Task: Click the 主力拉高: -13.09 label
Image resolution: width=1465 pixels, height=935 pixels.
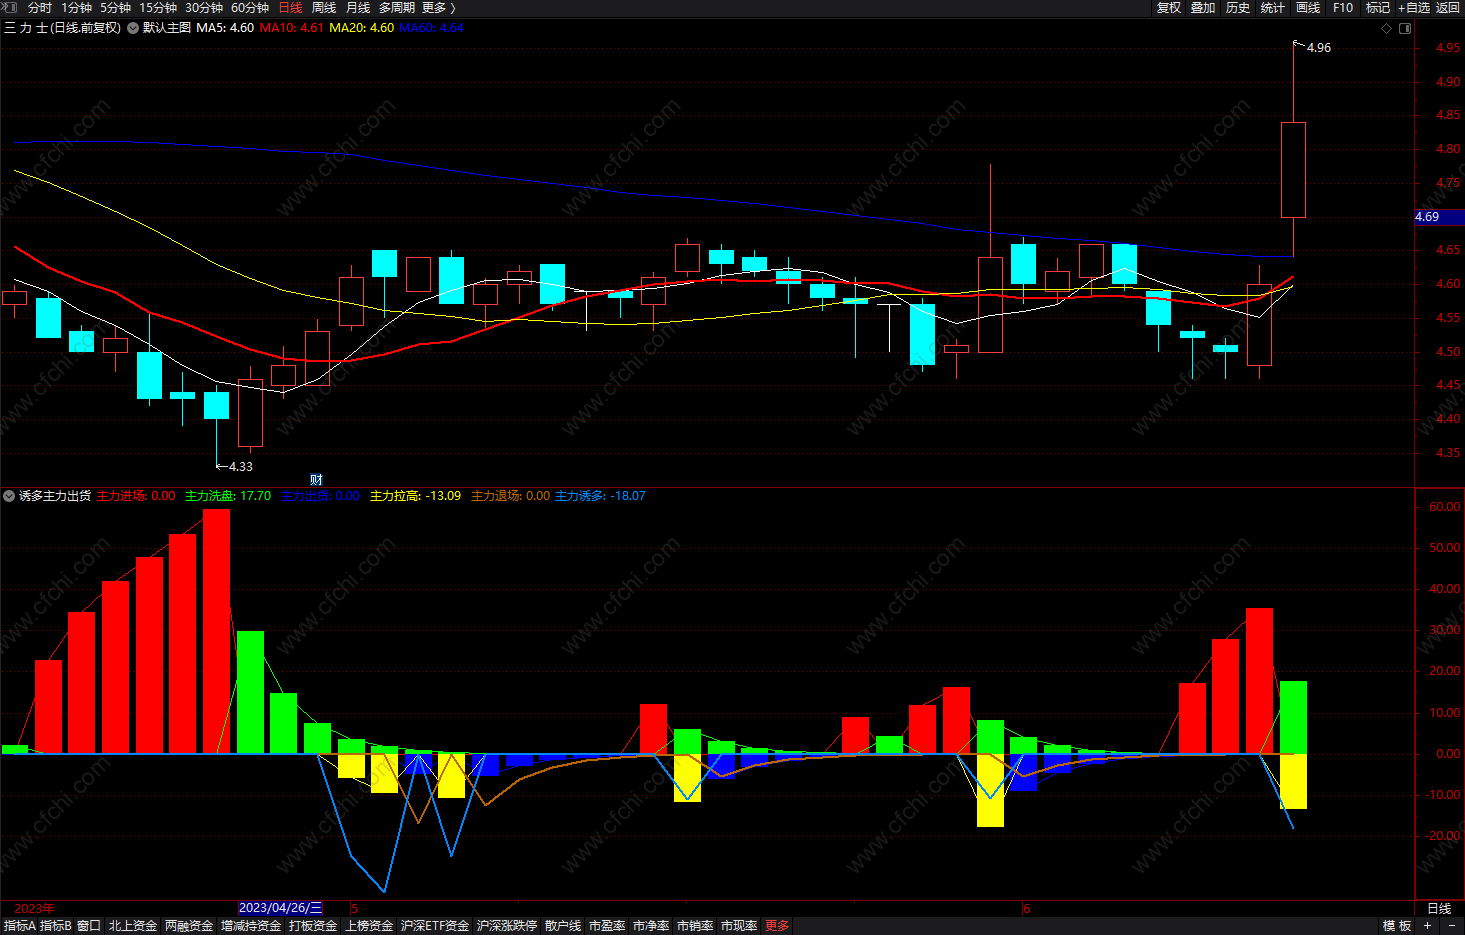Action: coord(416,496)
